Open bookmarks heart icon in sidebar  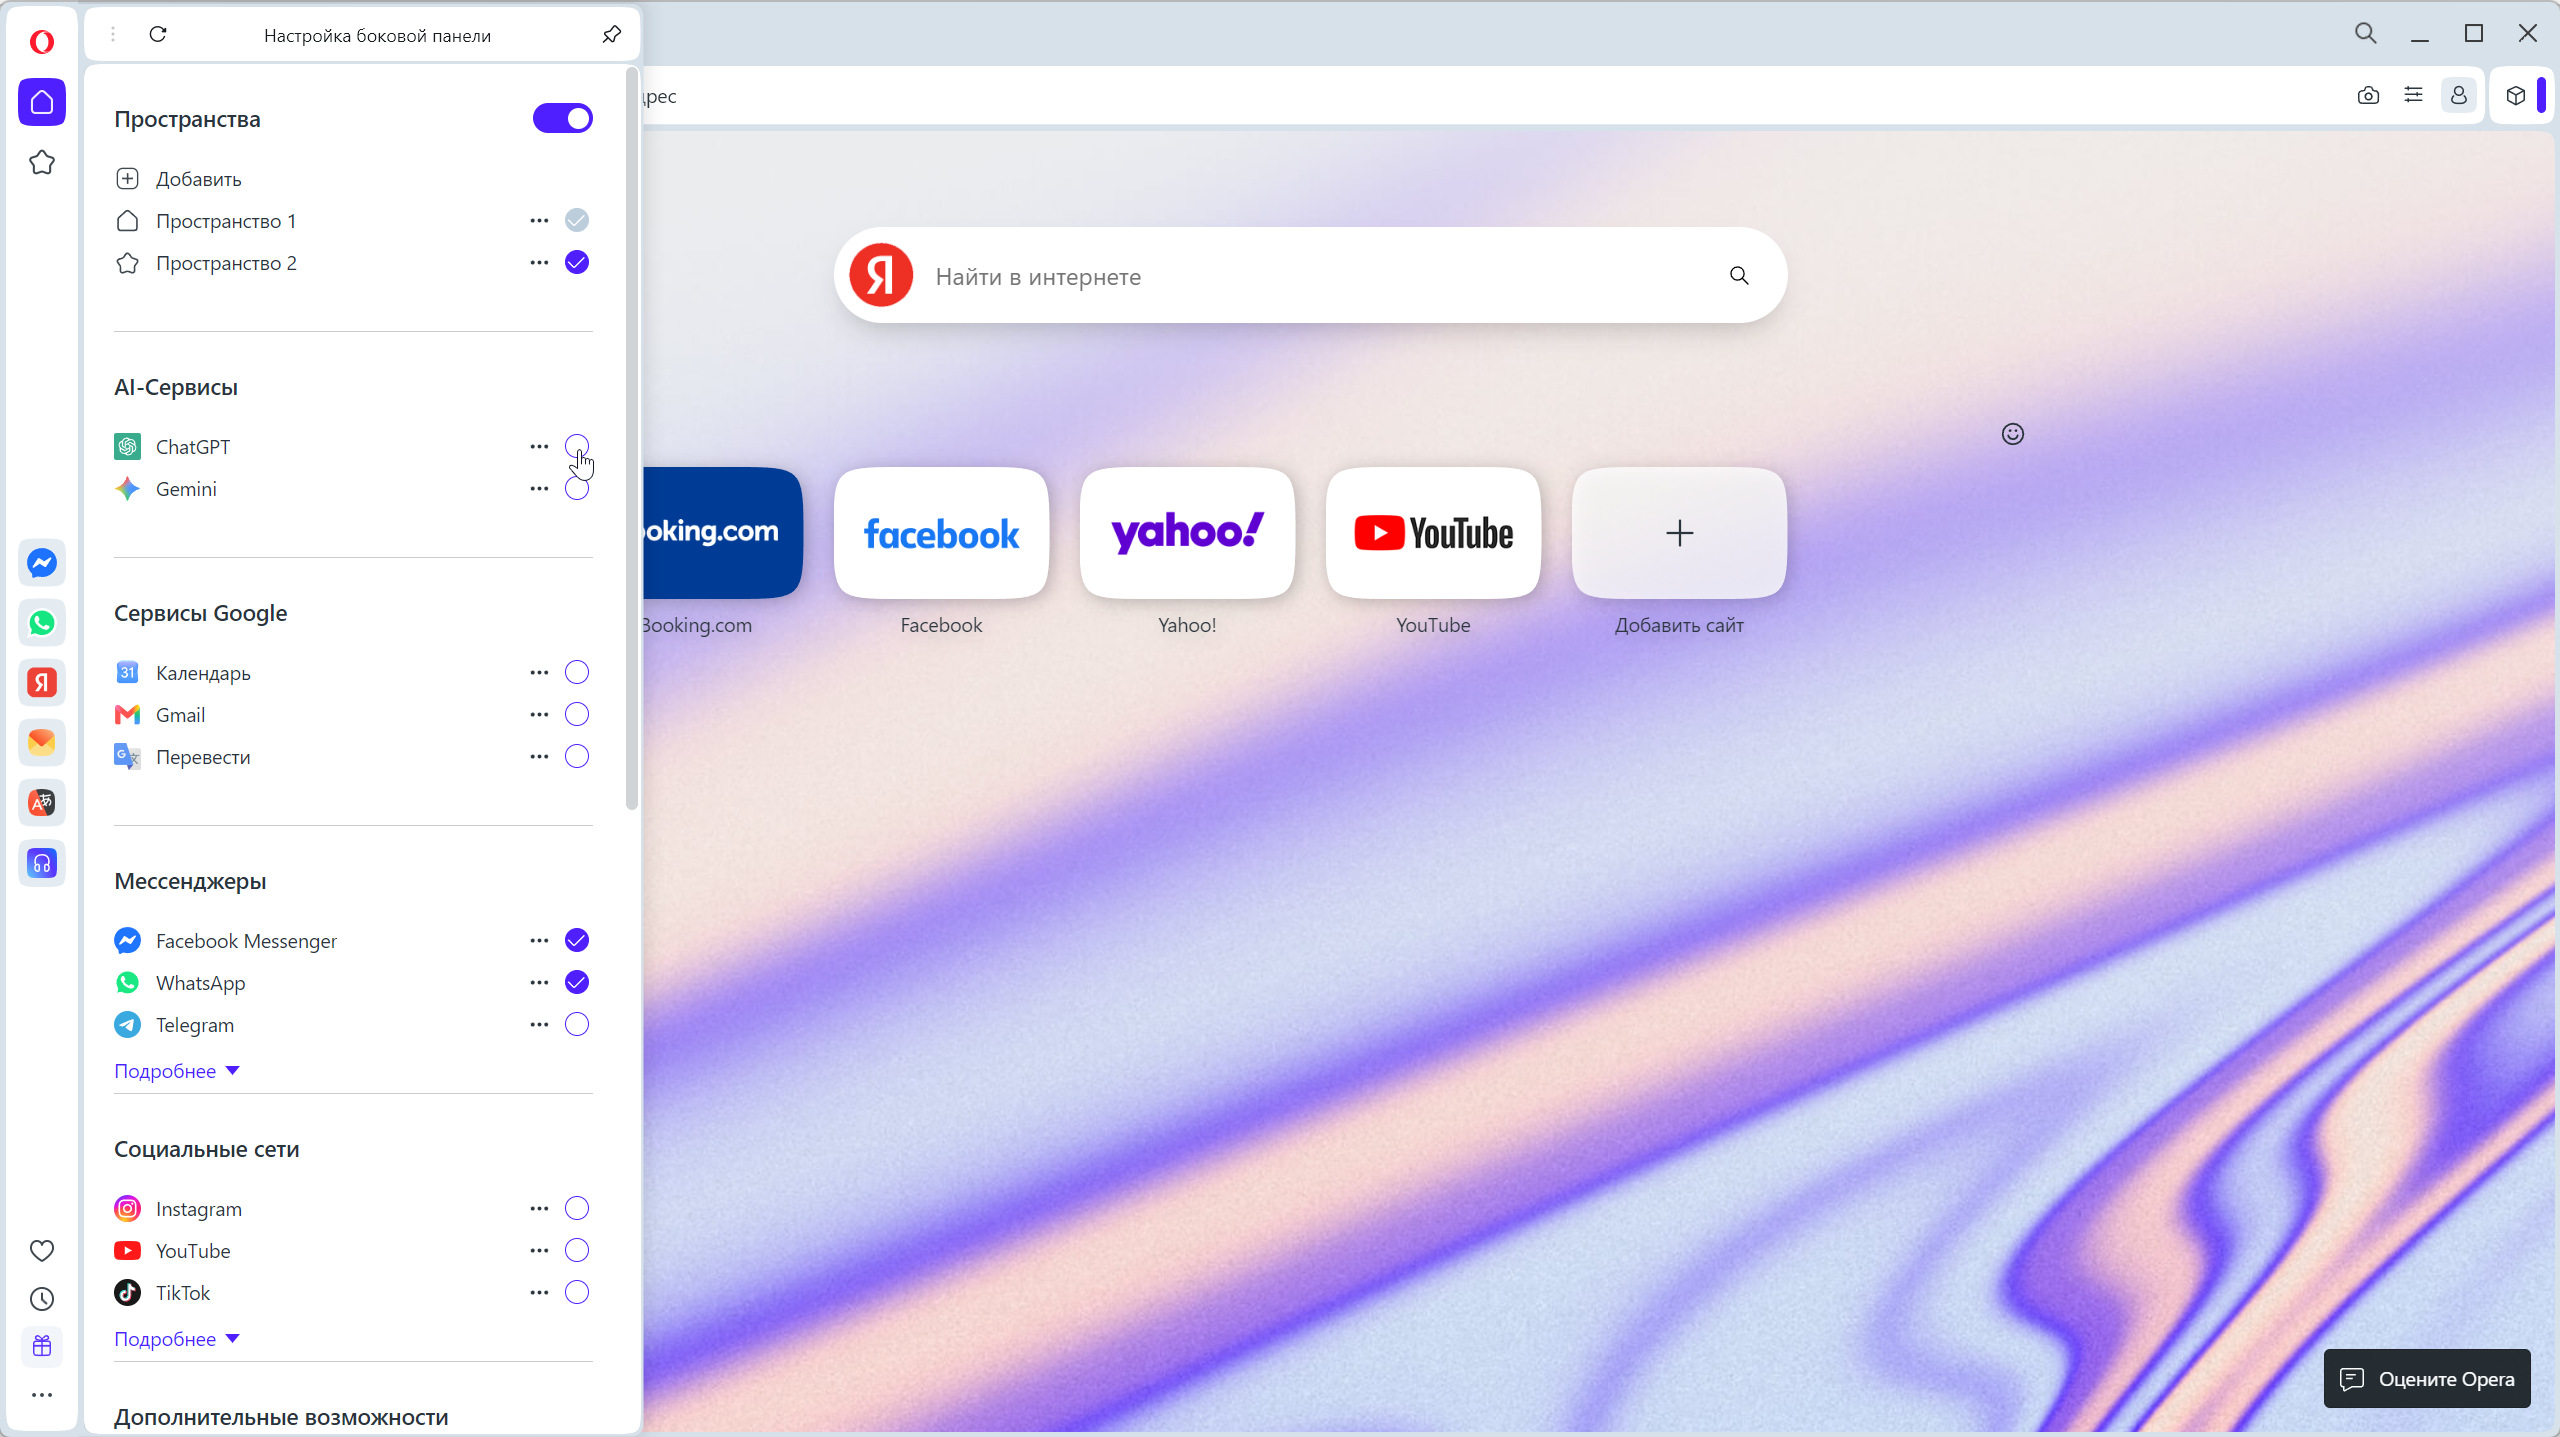[42, 1250]
